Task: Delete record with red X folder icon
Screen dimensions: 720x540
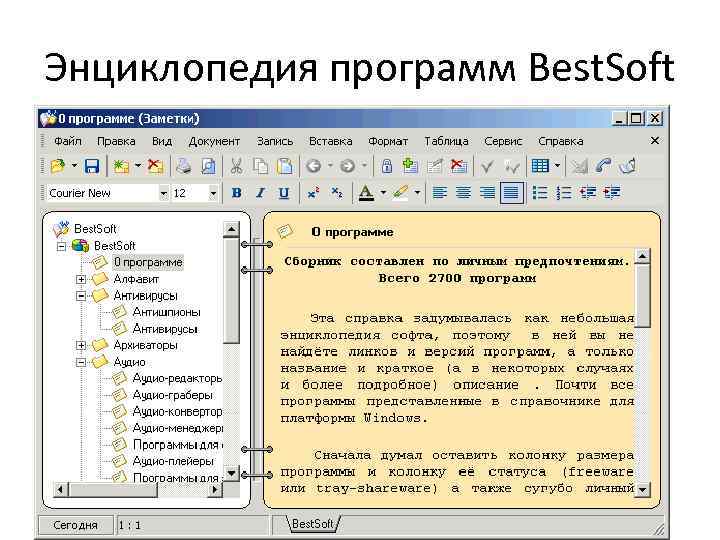Action: click(155, 166)
